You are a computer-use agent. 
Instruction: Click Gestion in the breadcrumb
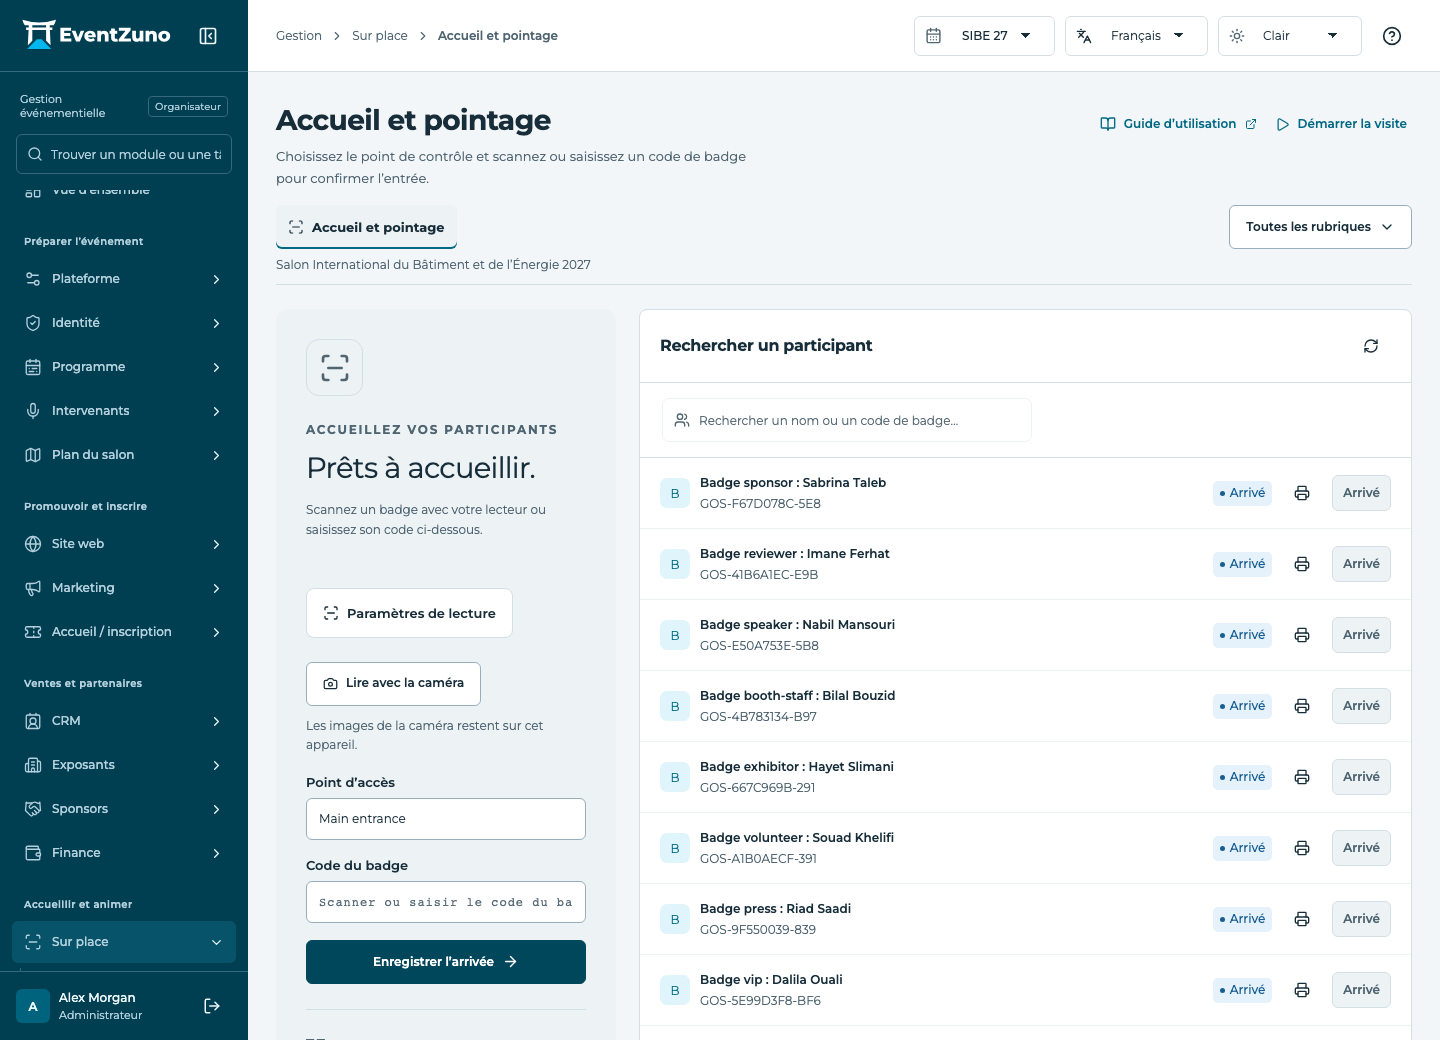click(x=299, y=36)
